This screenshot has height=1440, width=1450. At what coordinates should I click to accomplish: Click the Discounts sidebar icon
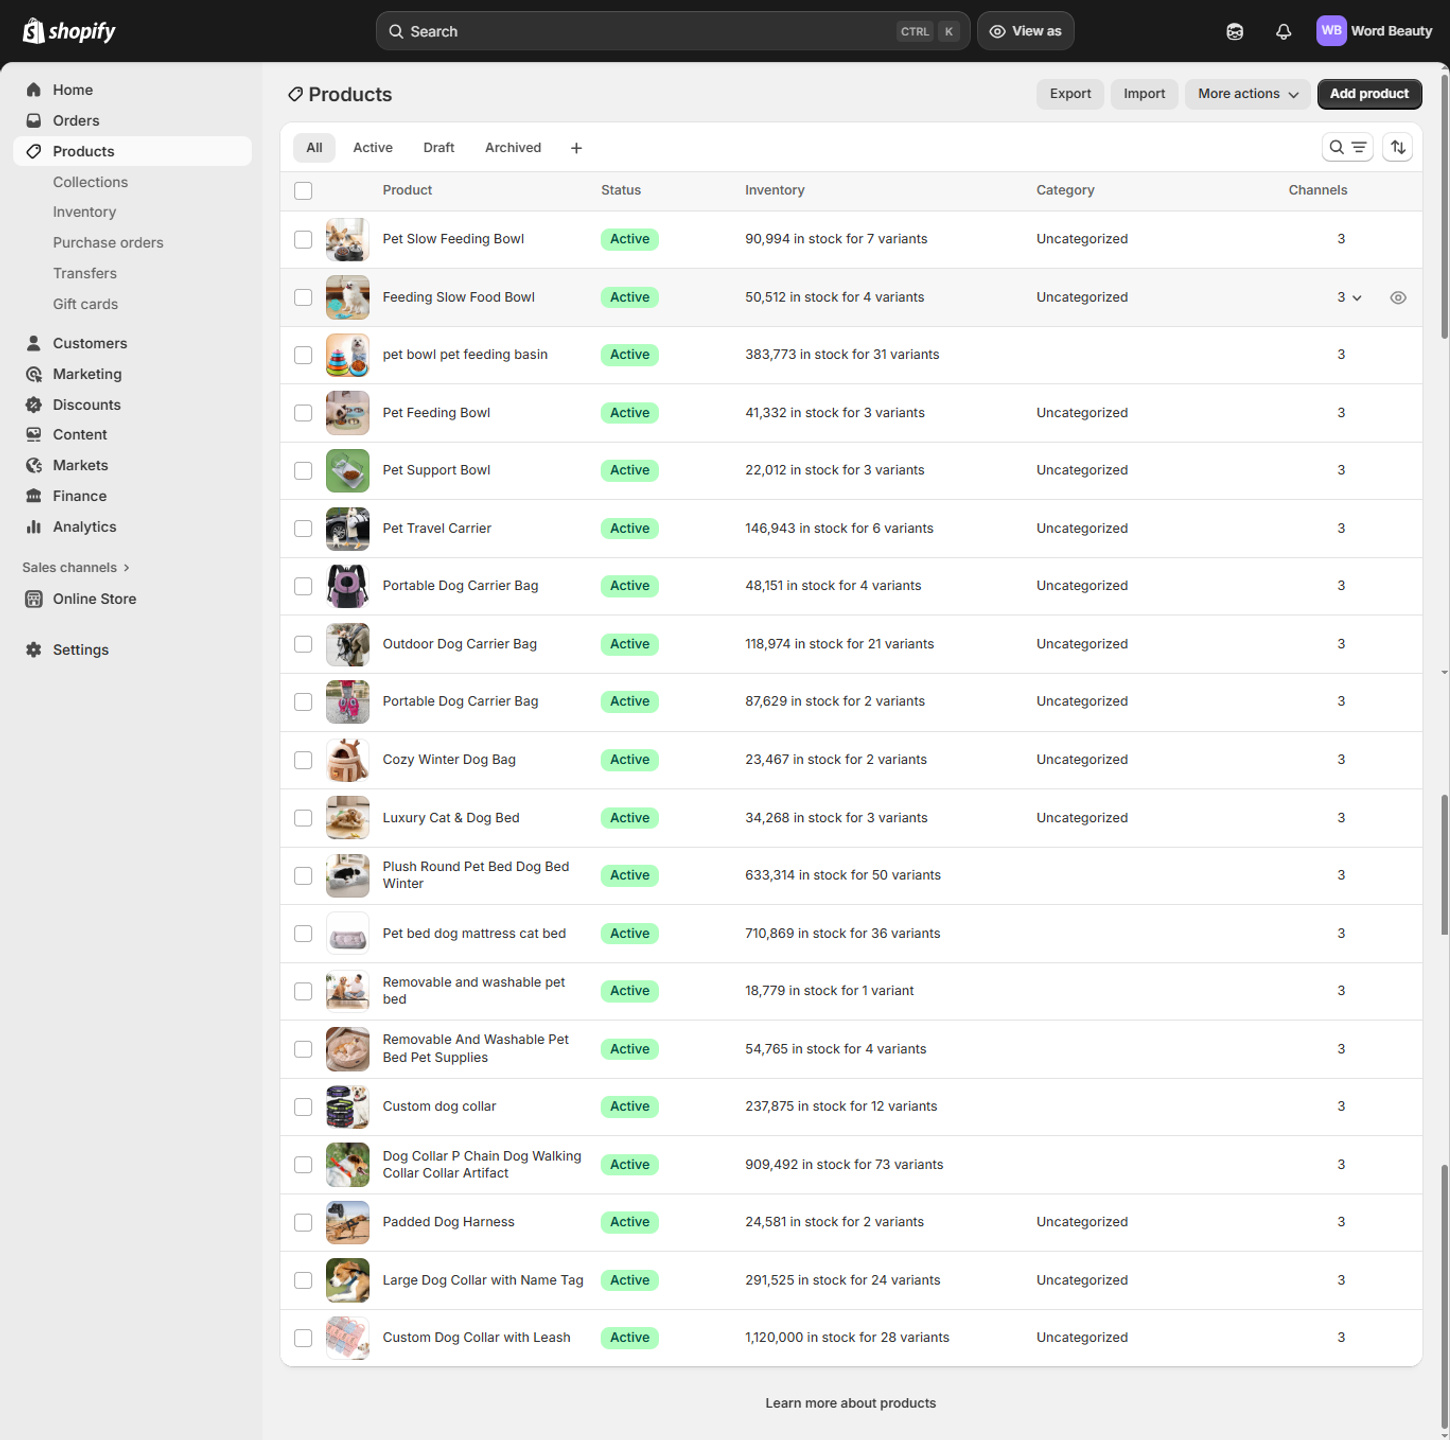click(x=34, y=405)
